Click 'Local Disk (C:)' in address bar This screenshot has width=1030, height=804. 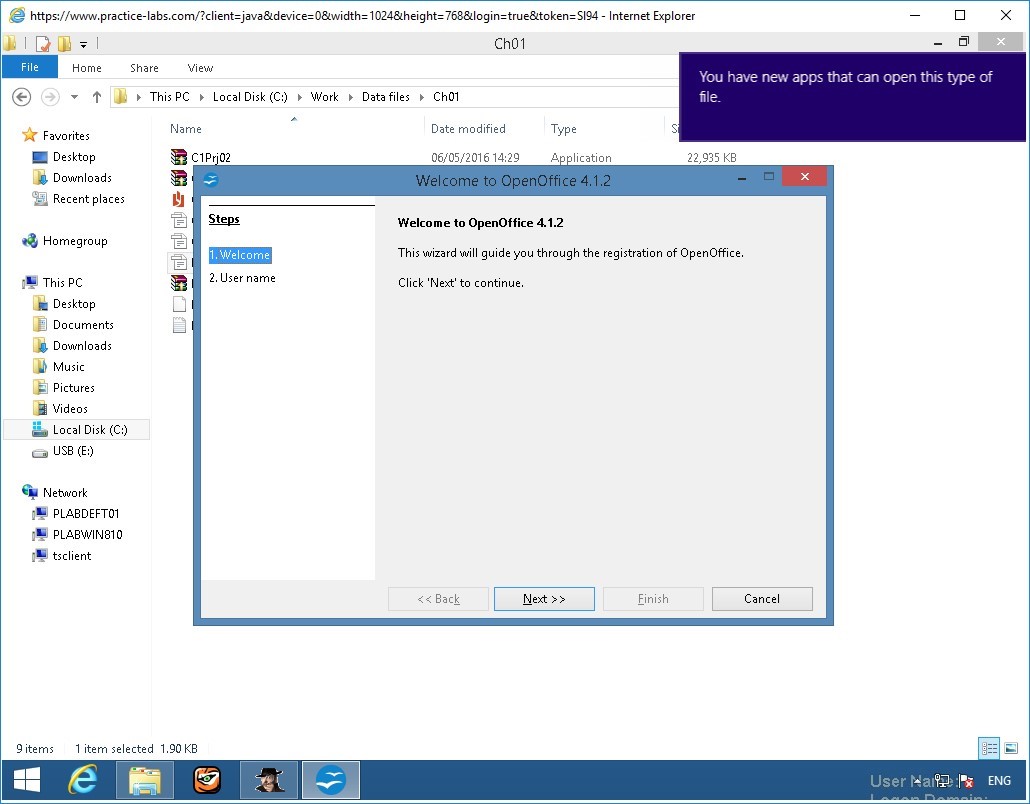(250, 97)
